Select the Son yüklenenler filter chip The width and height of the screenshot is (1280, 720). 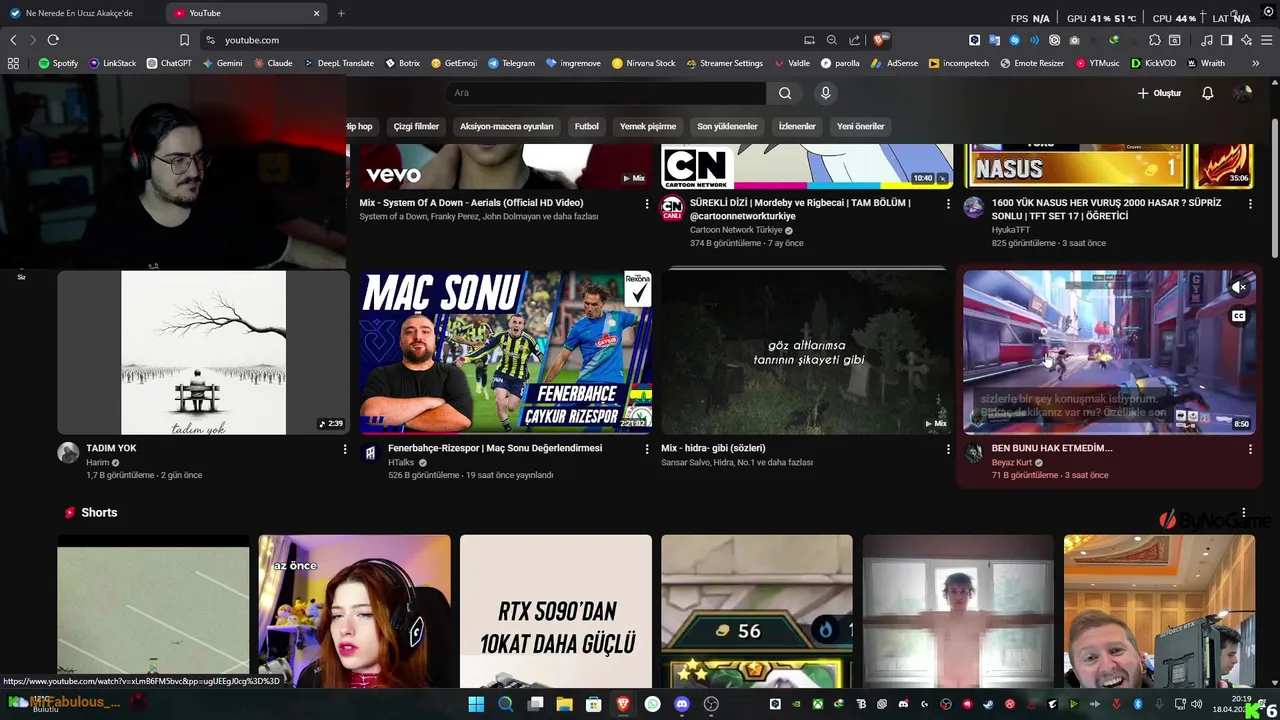coord(727,126)
